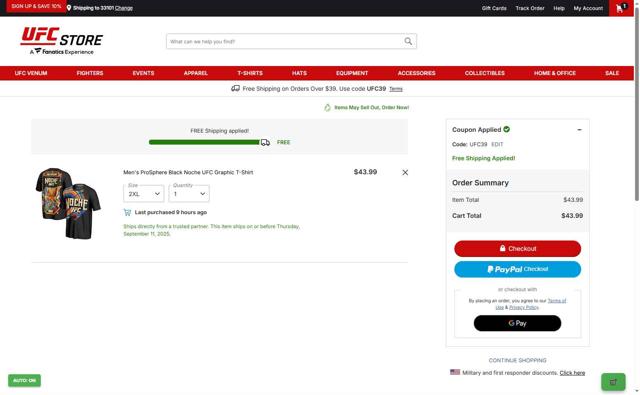The image size is (640, 395).
Task: Click the Free Shipping Applied! text
Action: 483,158
